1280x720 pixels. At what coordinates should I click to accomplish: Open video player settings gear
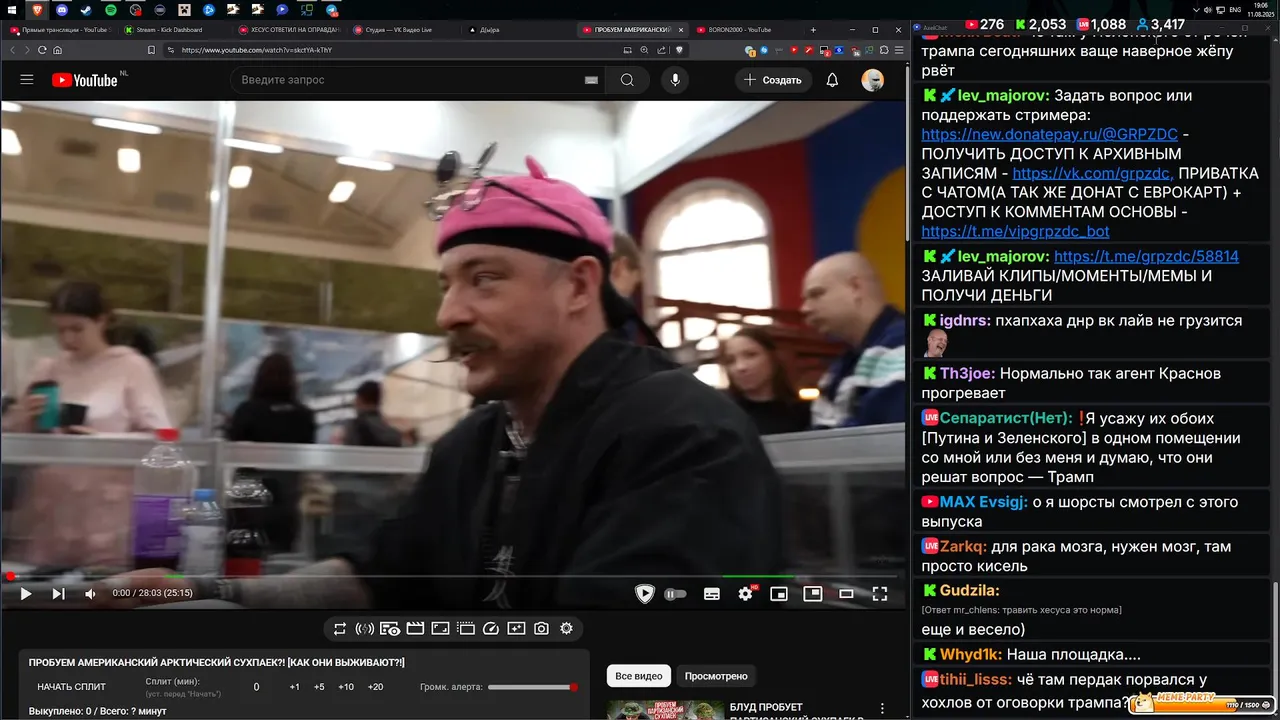coord(745,594)
